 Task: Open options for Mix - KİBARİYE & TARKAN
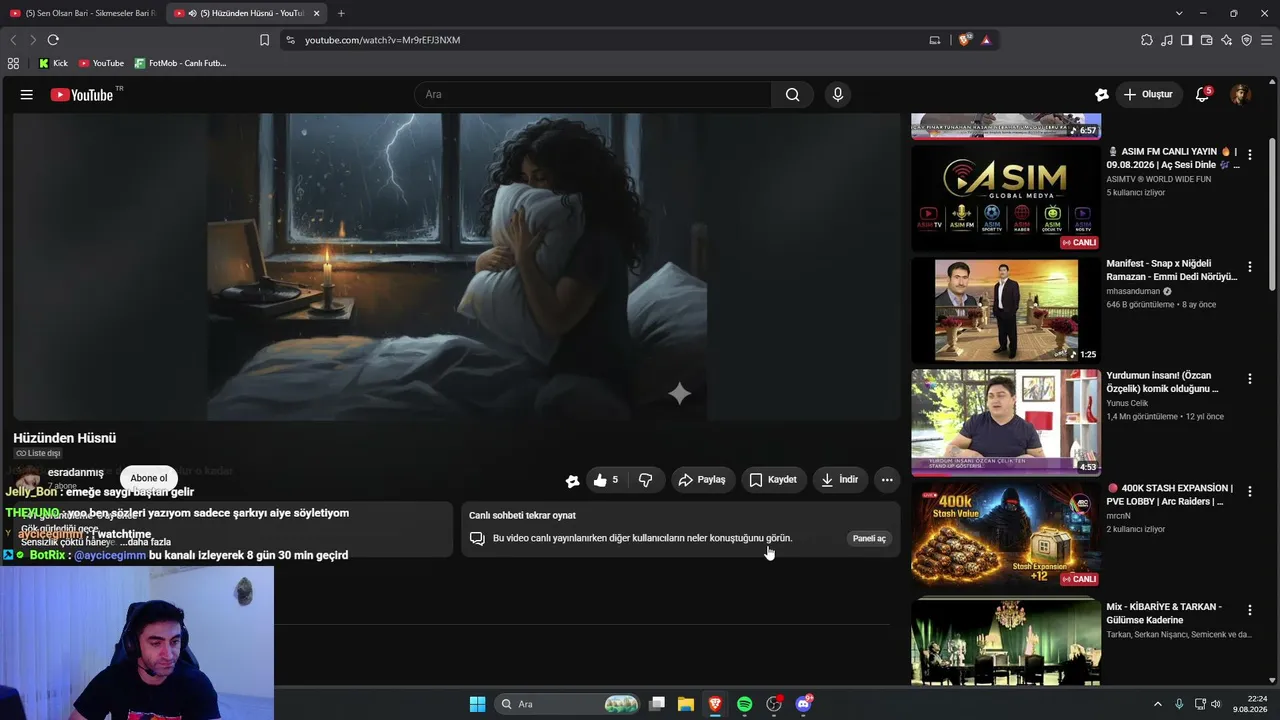(1249, 610)
